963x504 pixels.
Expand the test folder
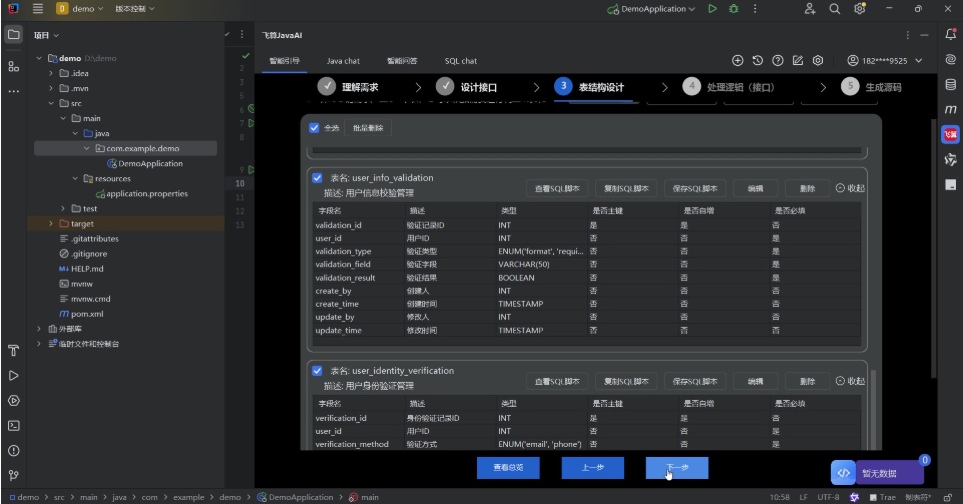[63, 209]
